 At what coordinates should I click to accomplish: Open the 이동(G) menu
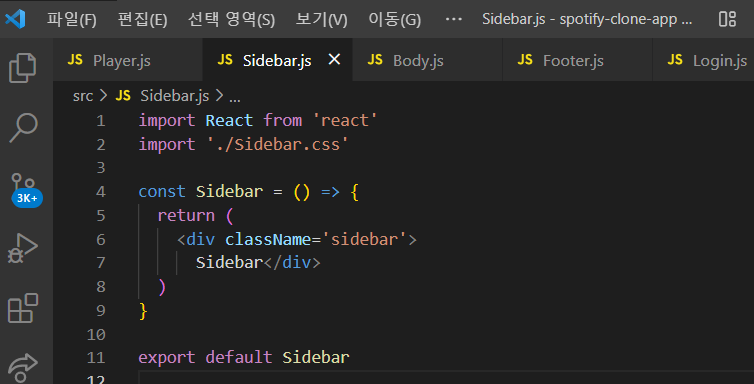(x=394, y=20)
